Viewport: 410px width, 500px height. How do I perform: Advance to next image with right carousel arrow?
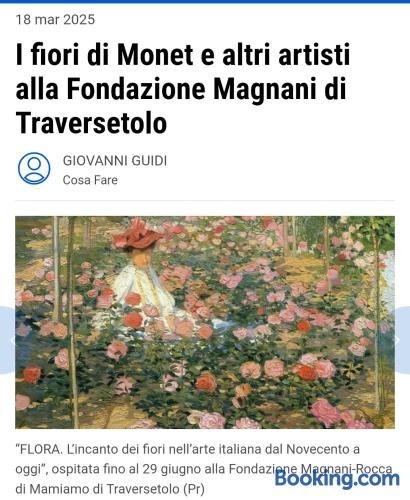[402, 340]
